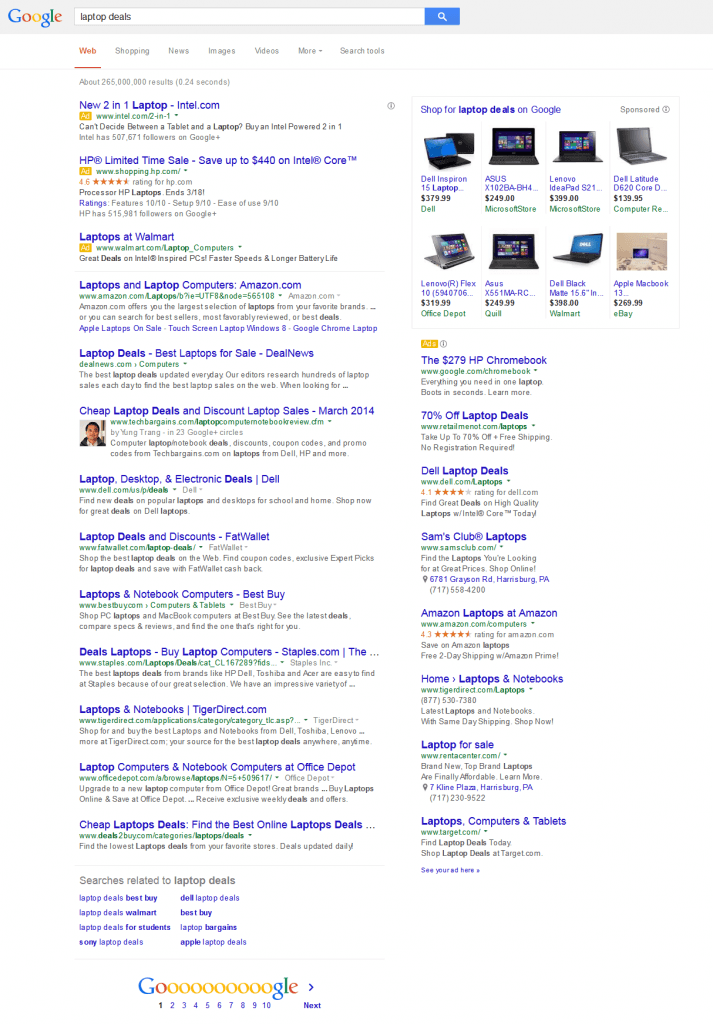Open 70% Off Laptop Deals ad
The width and height of the screenshot is (713, 1024).
[x=475, y=415]
